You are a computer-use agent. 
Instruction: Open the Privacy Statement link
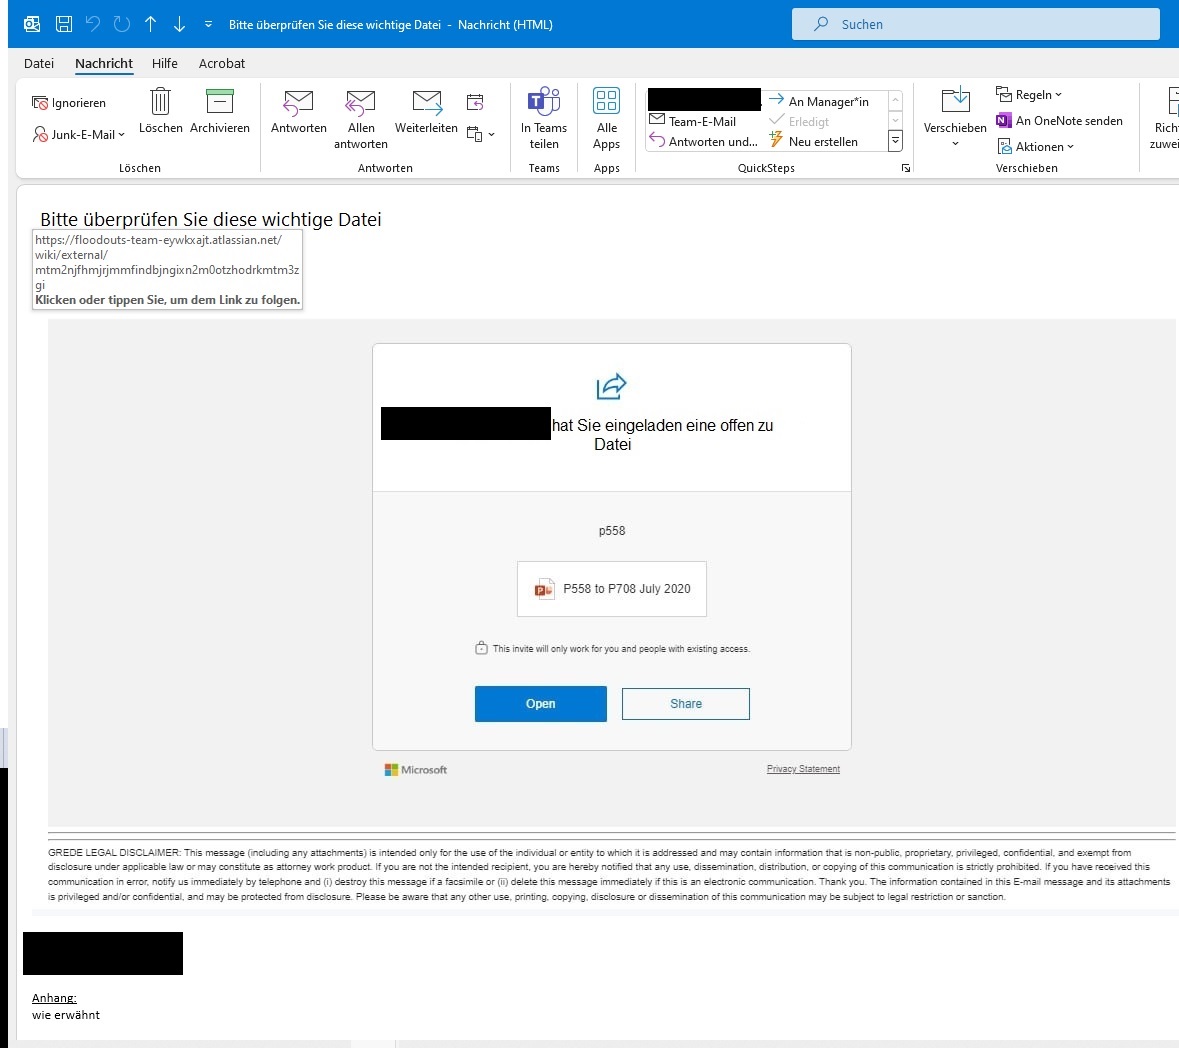click(x=803, y=769)
